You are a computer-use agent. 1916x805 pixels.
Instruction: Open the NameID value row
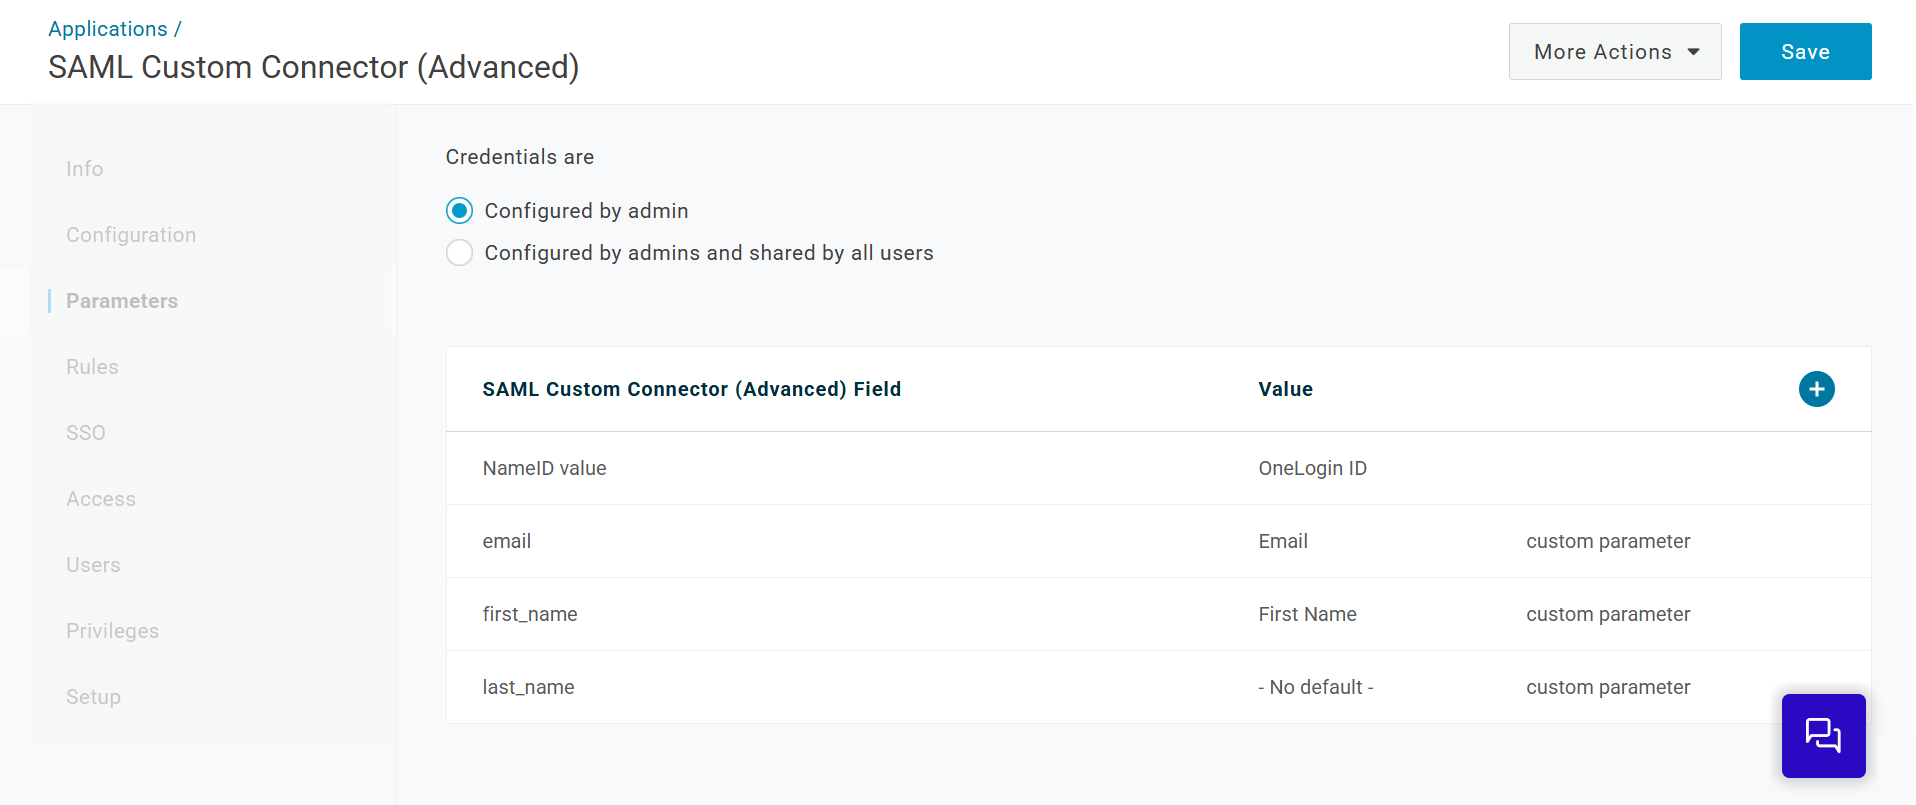[1158, 468]
